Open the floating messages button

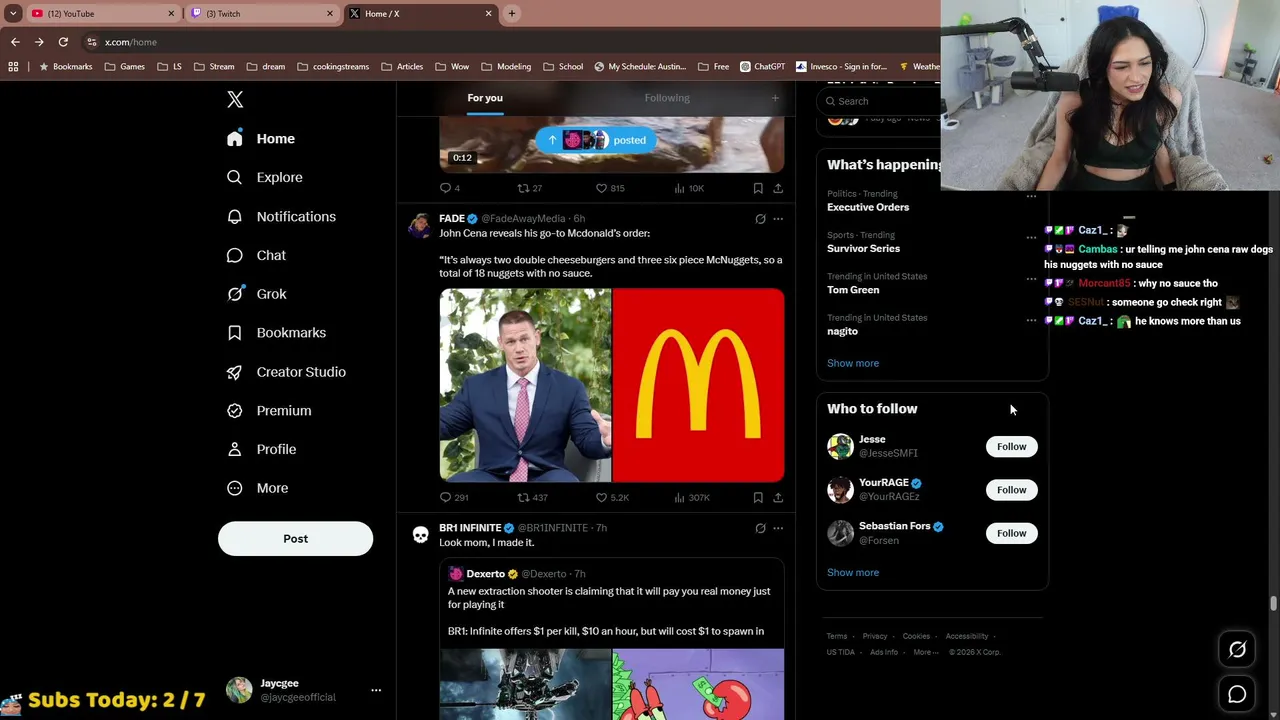click(1237, 694)
